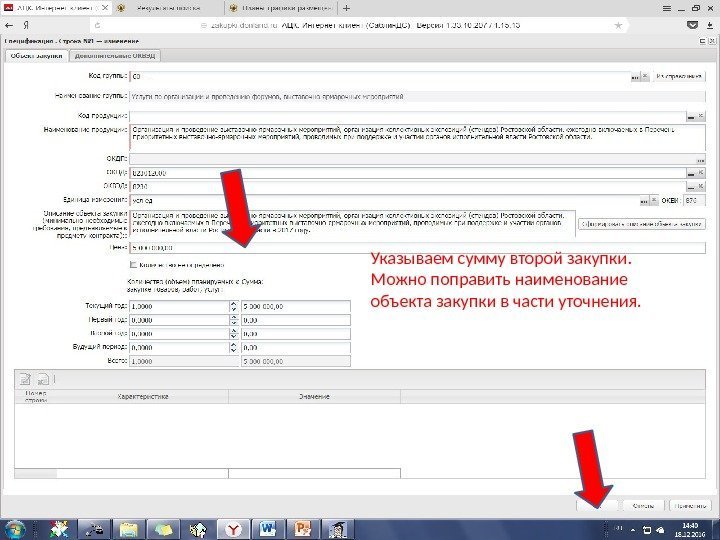
Task: Adjust Второй год quantity spinner
Action: pyautogui.click(x=234, y=334)
